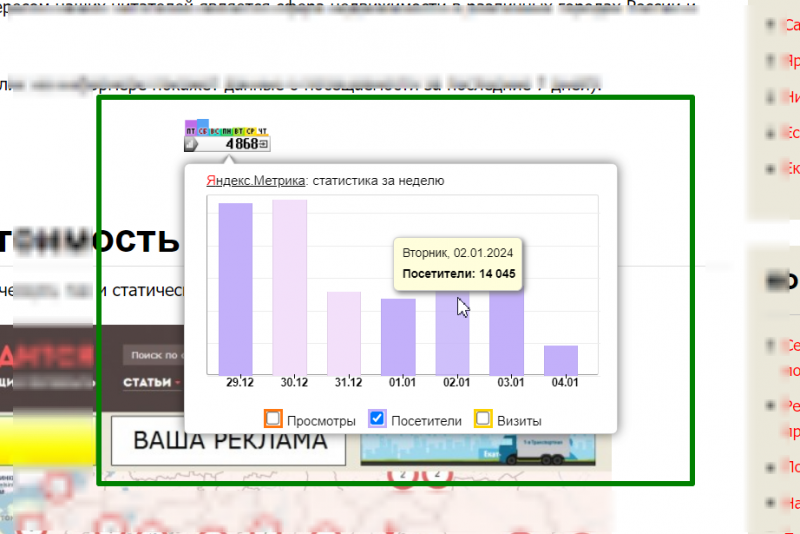Click the expand arrow icon on counter badge
This screenshot has height=534, width=800.
click(x=263, y=144)
